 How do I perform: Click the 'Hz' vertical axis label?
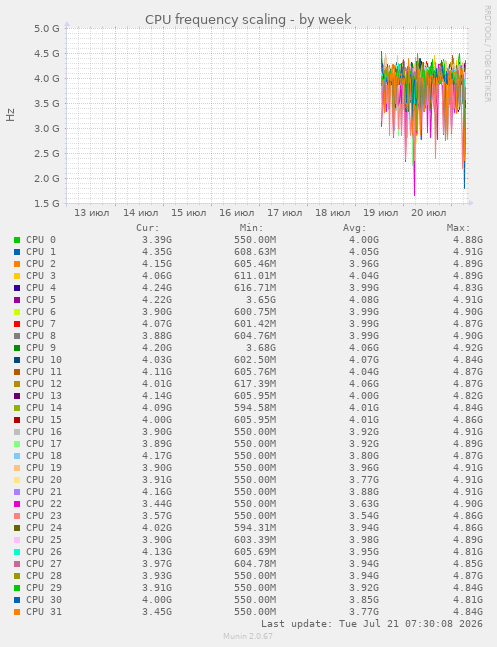coord(10,115)
